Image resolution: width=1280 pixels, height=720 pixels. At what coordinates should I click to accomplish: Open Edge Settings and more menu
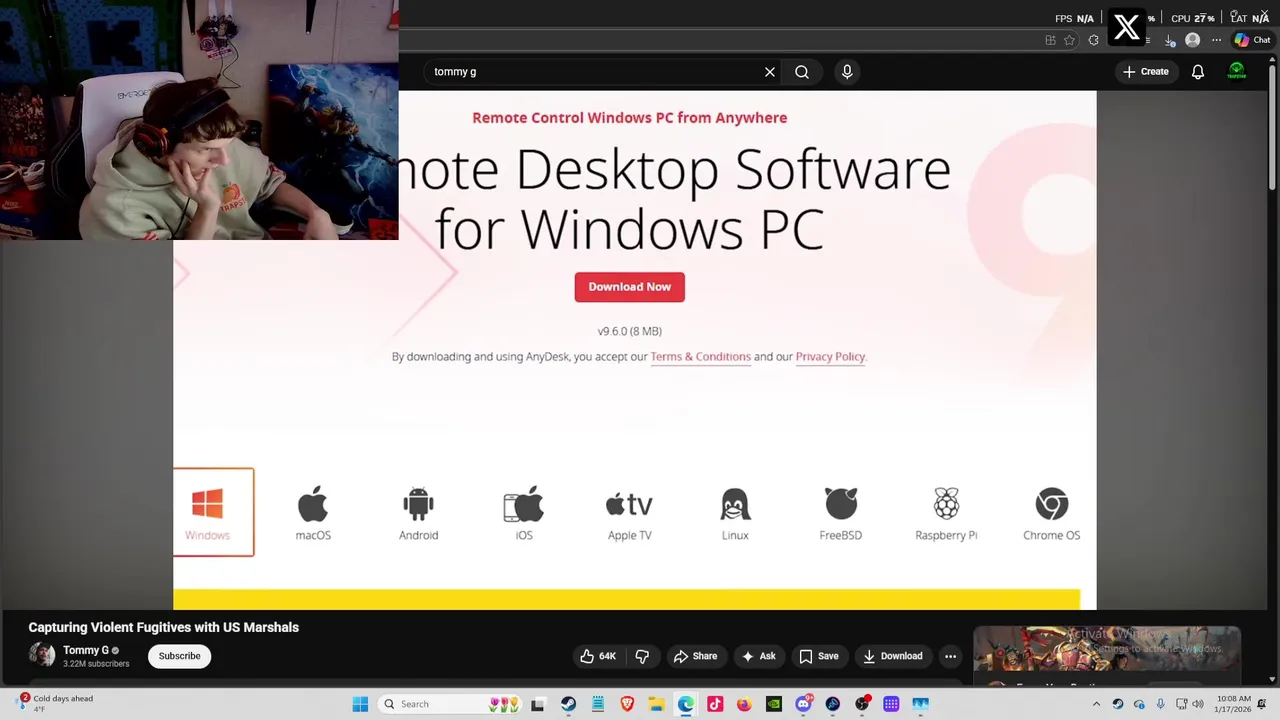pos(1216,40)
